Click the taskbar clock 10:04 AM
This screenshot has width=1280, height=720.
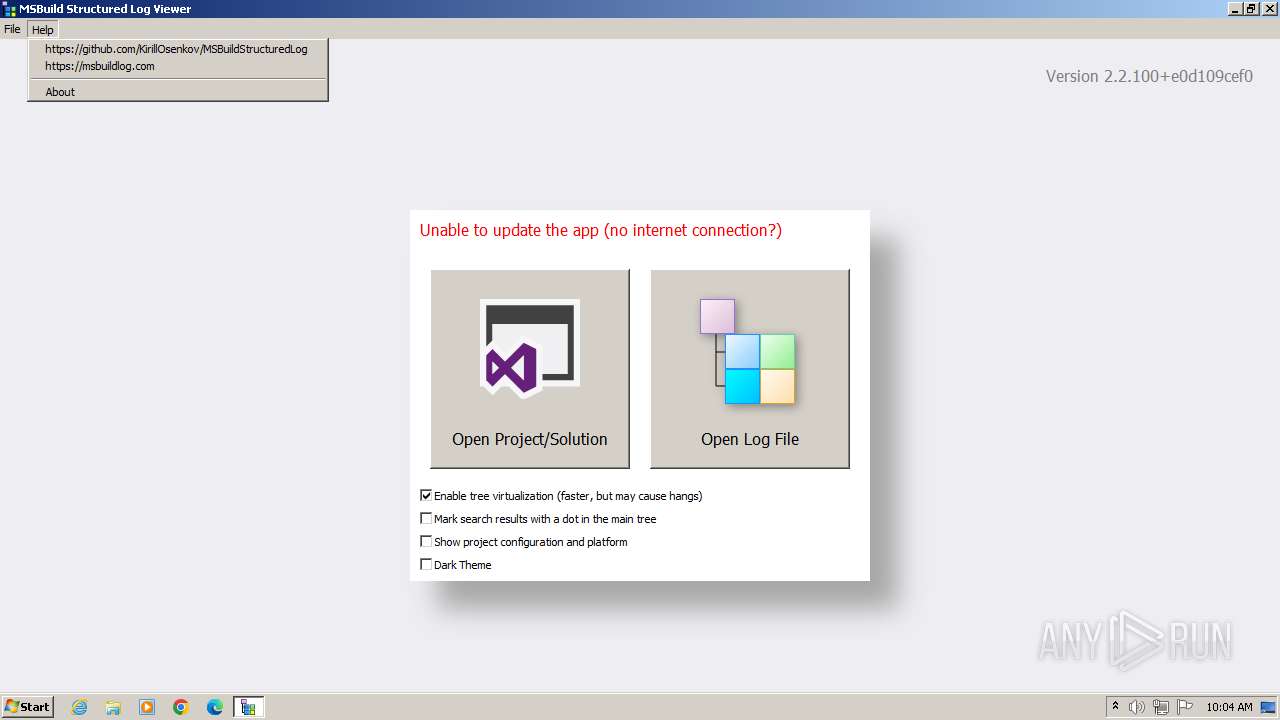(1229, 707)
